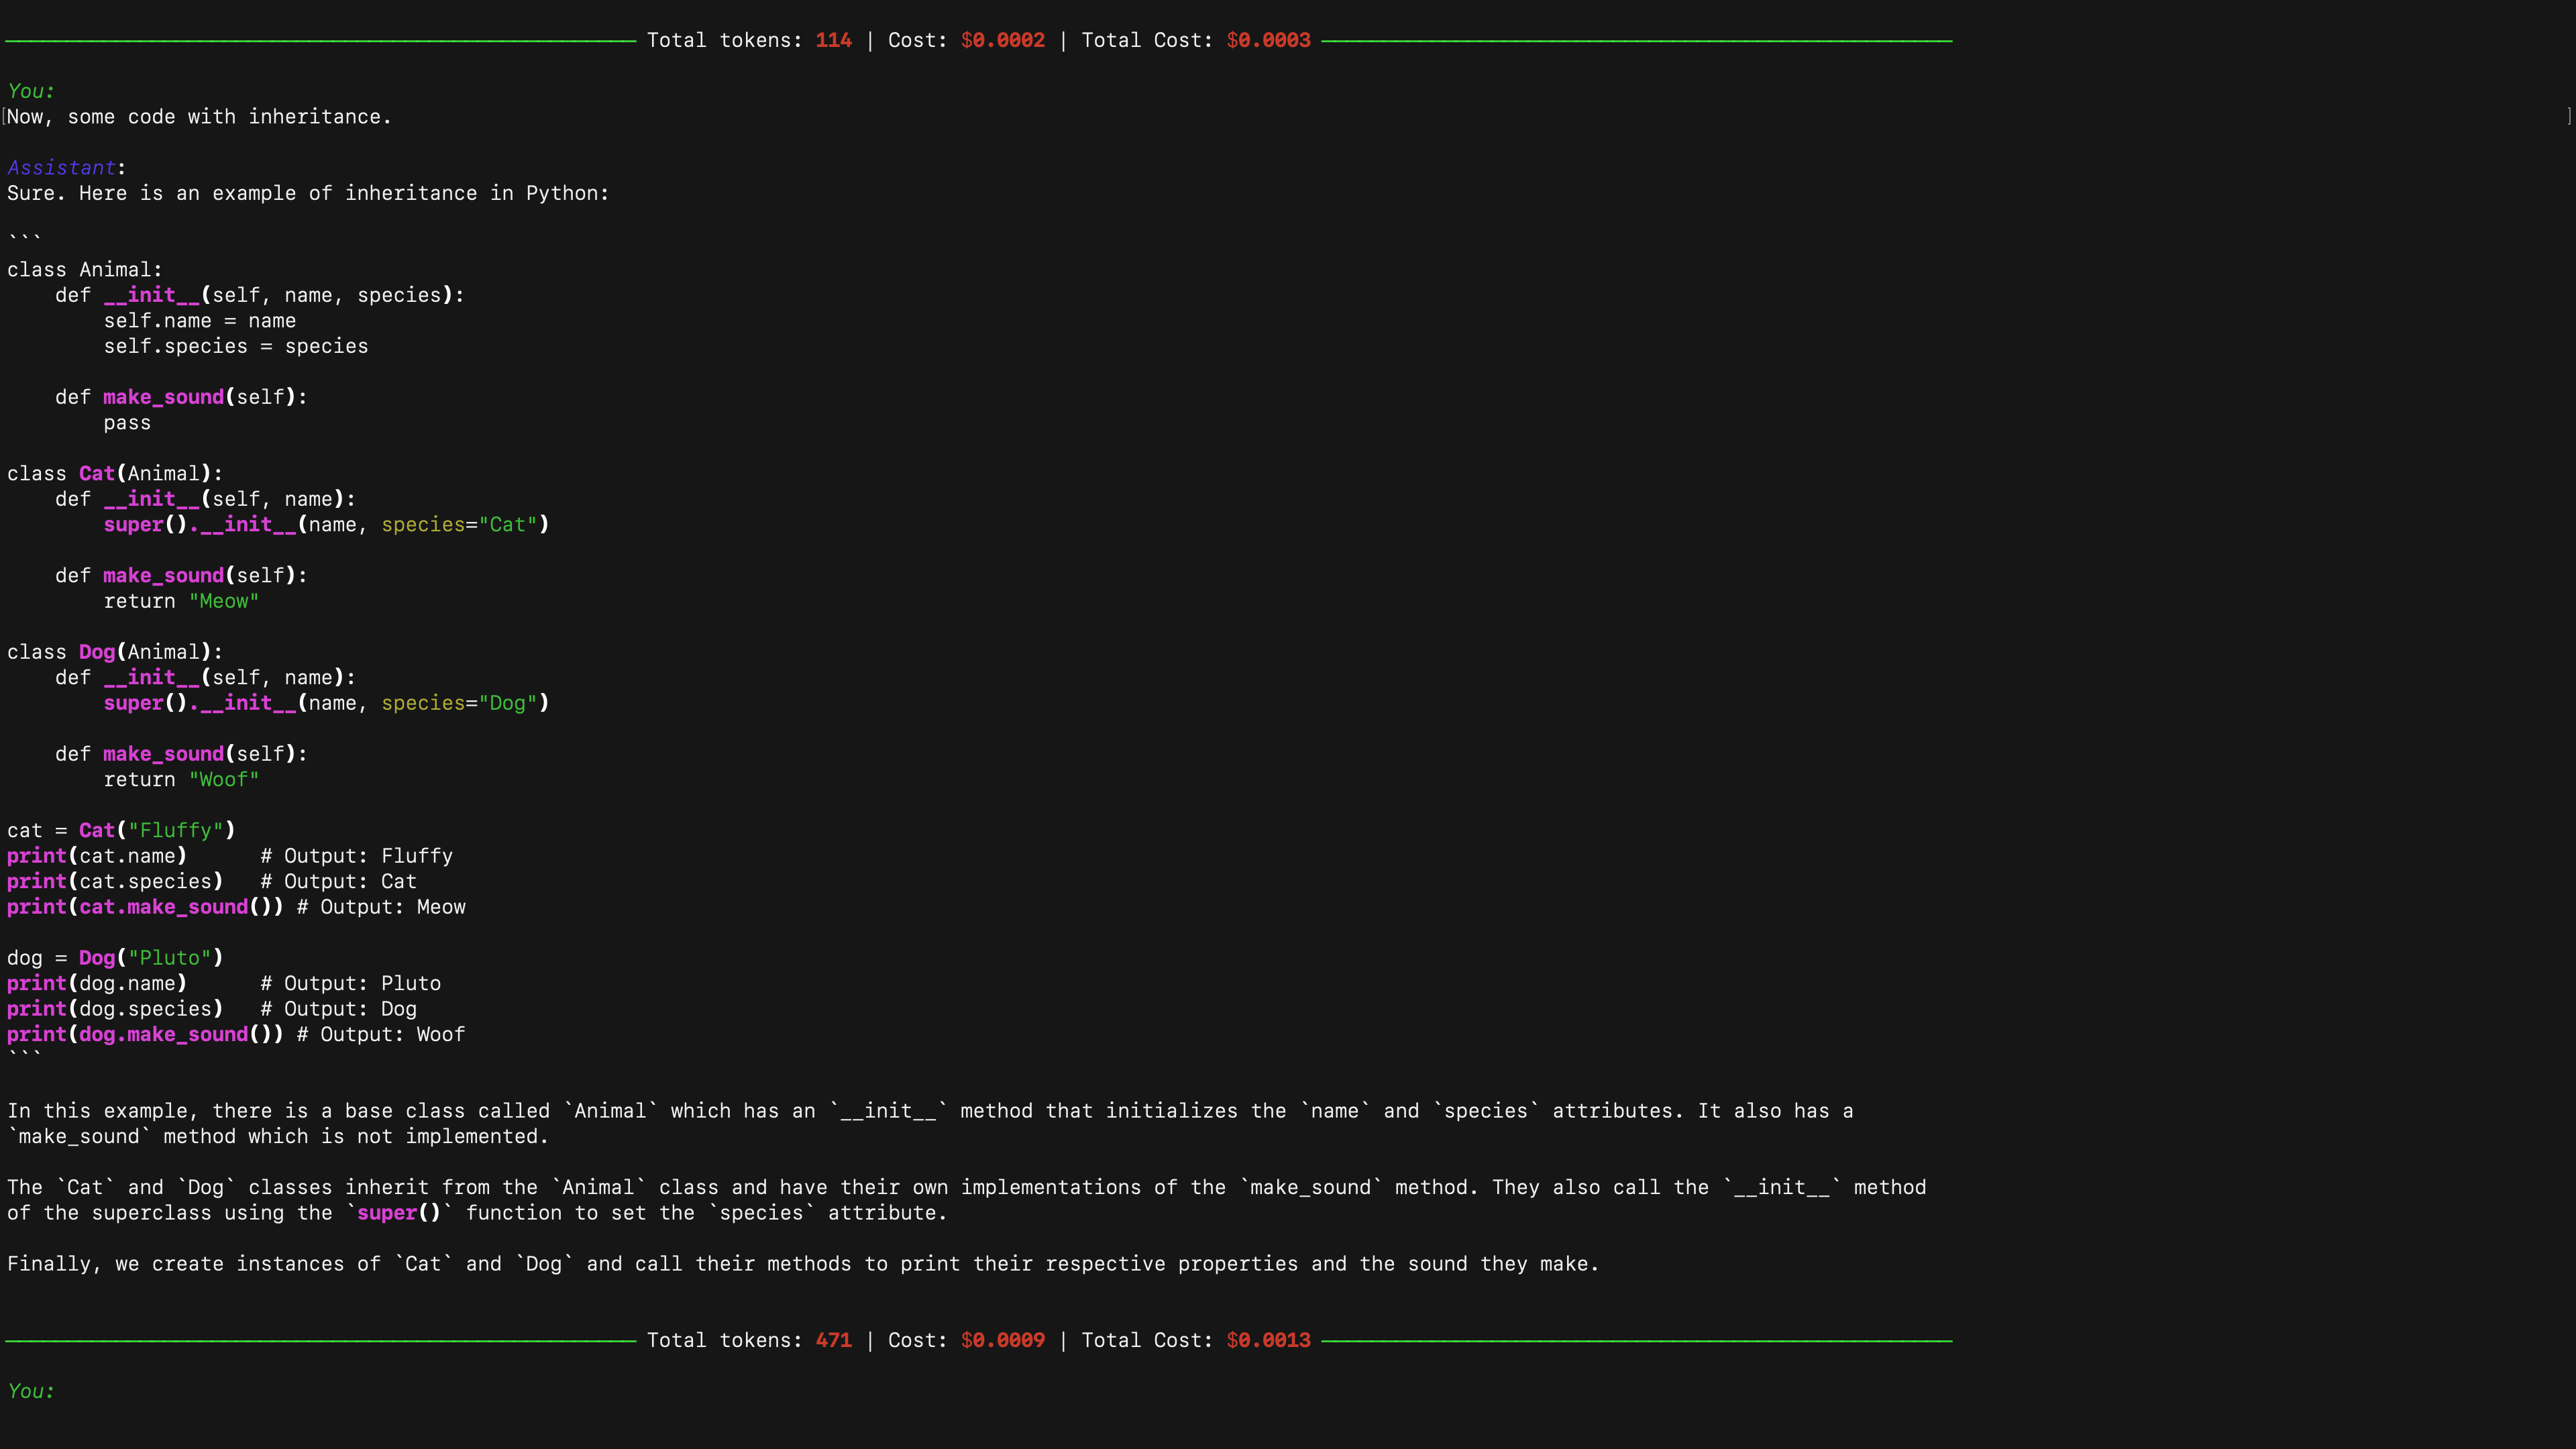Click the word 'pass' in Animal's make_sound
Viewport: 2576px width, 1449px height.
[x=127, y=423]
